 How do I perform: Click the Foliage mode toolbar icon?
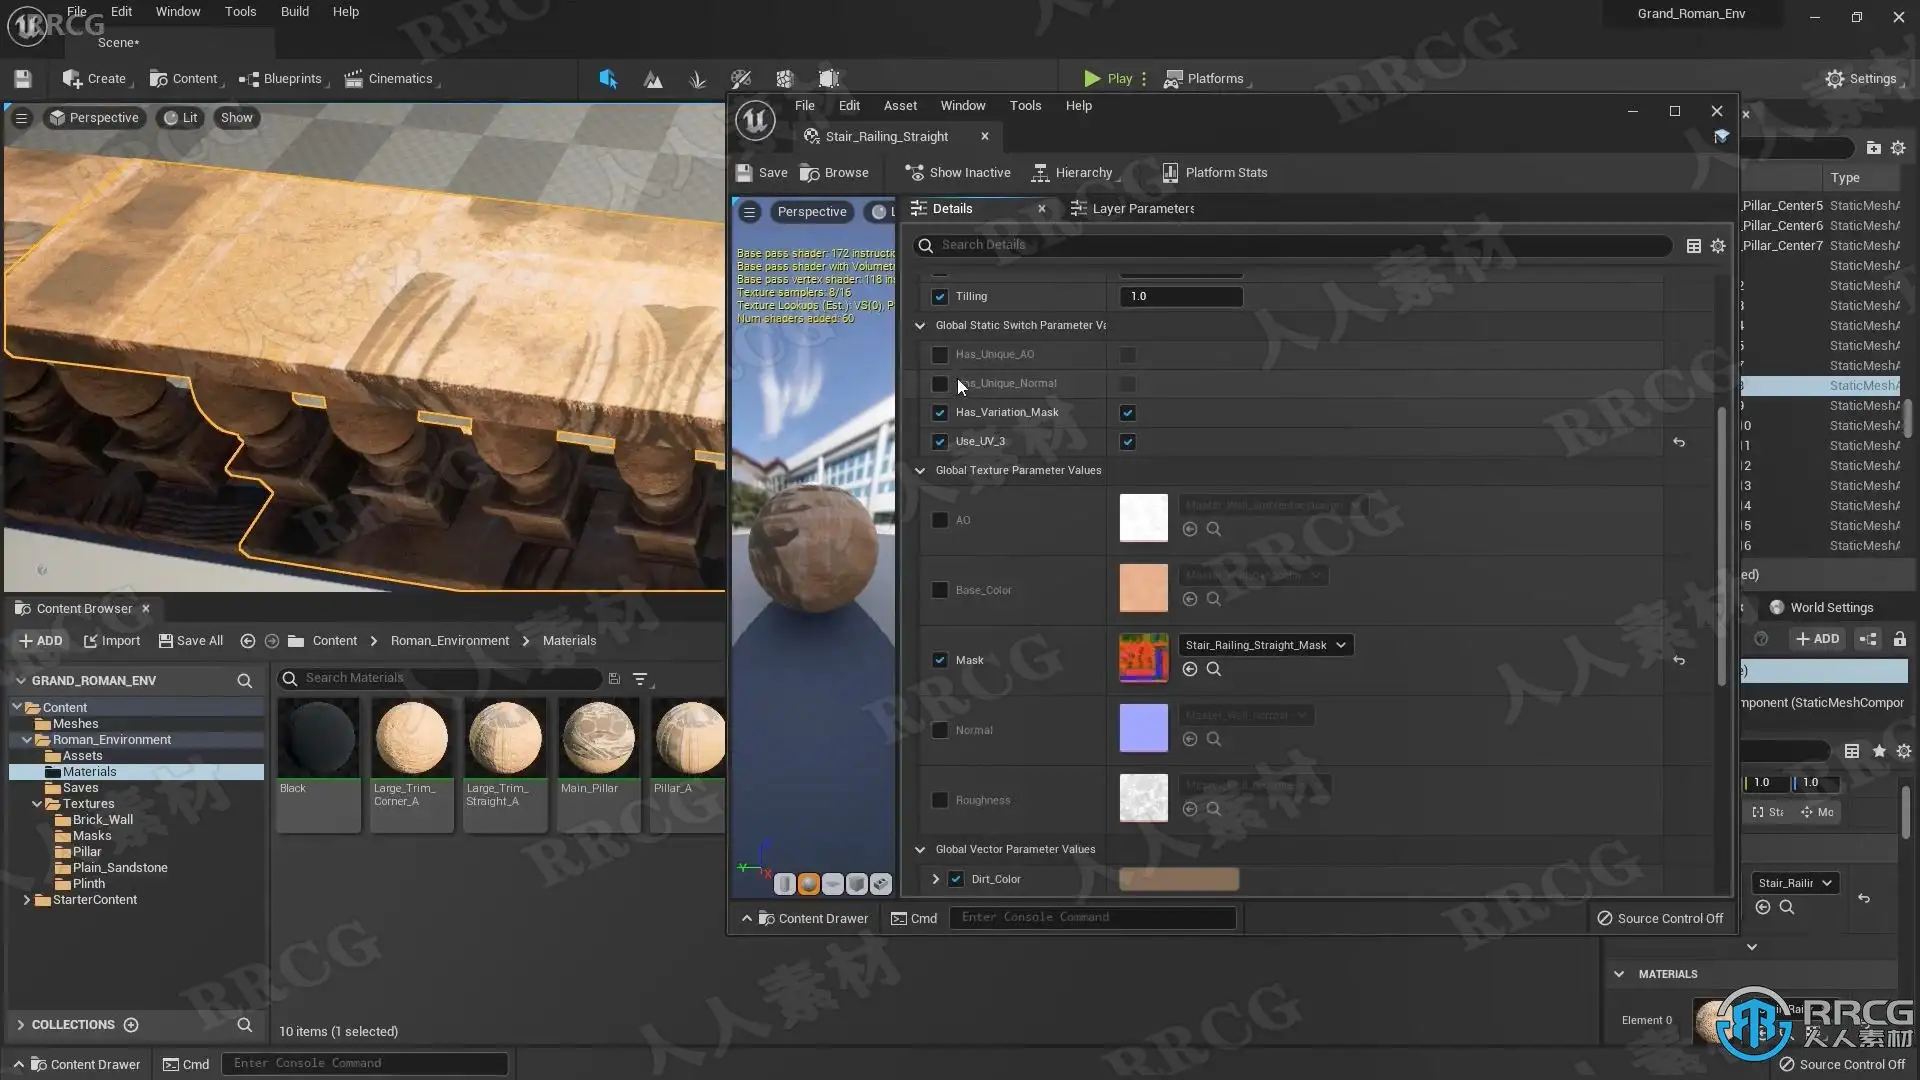(x=697, y=79)
